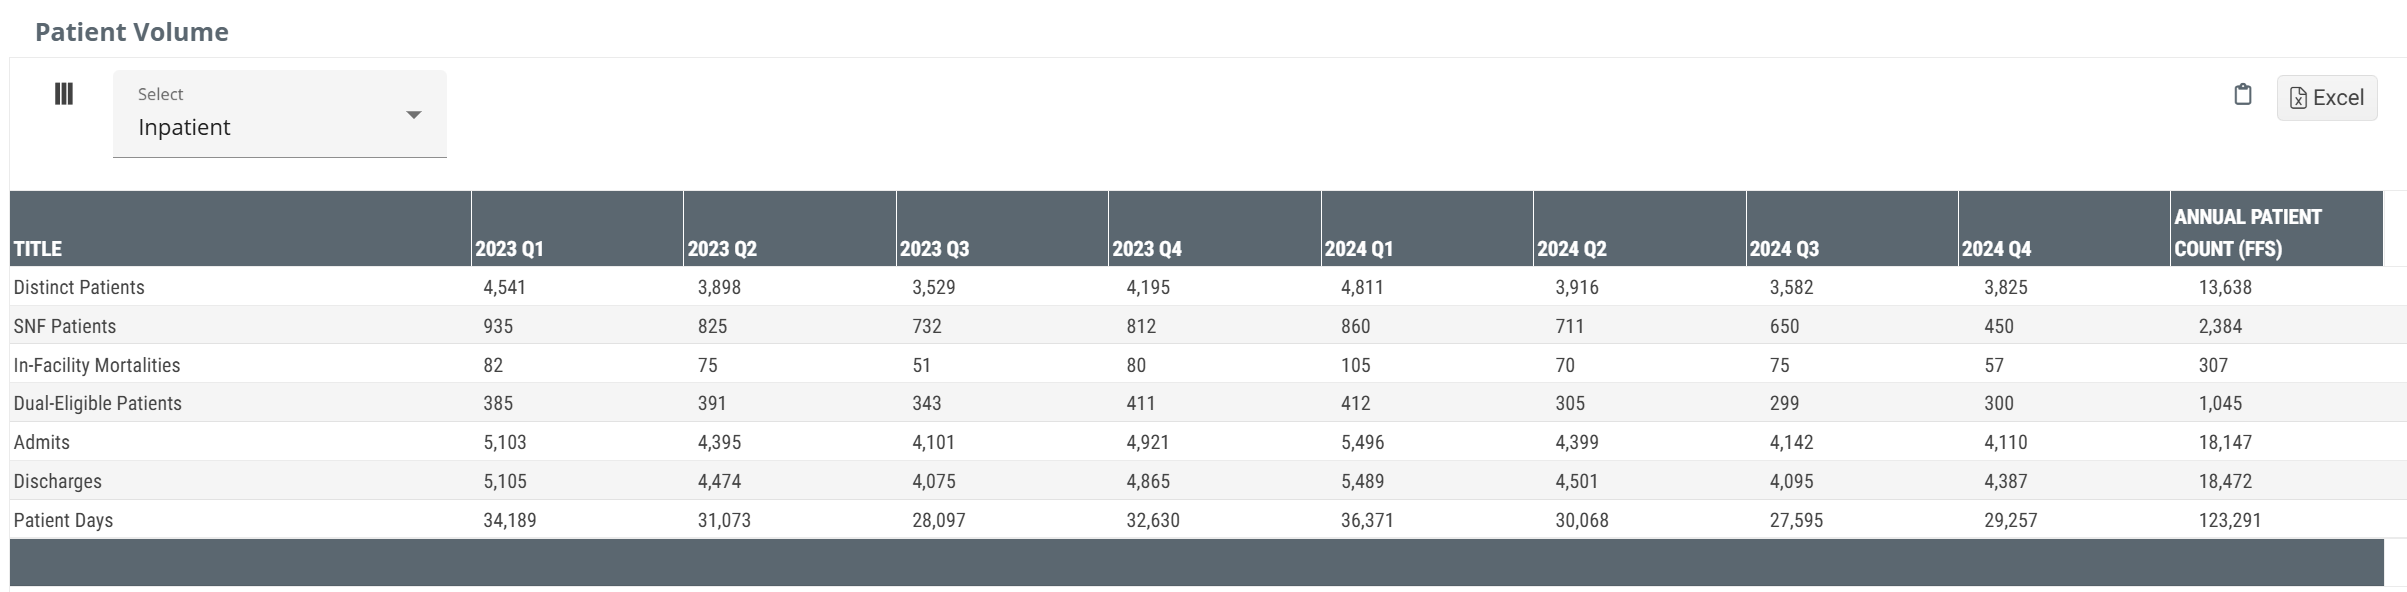
Task: Click the SNF Patients row label
Action: point(65,326)
